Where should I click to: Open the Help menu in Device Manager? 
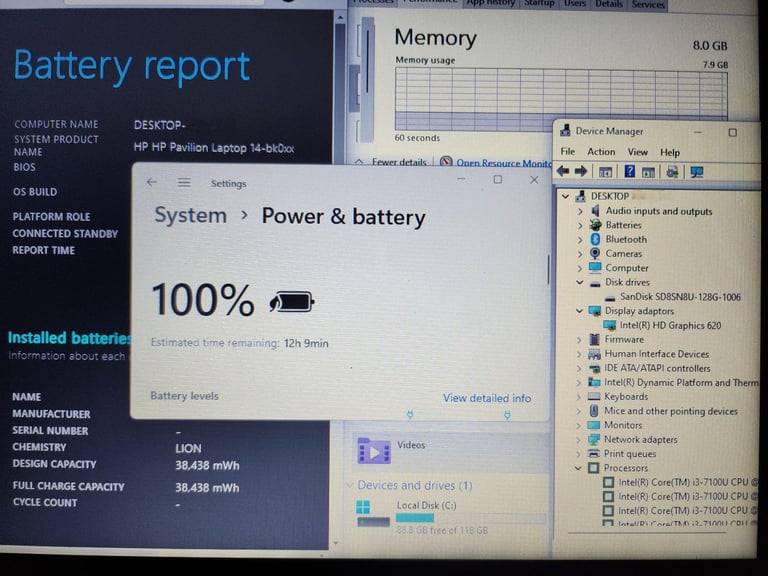tap(670, 153)
